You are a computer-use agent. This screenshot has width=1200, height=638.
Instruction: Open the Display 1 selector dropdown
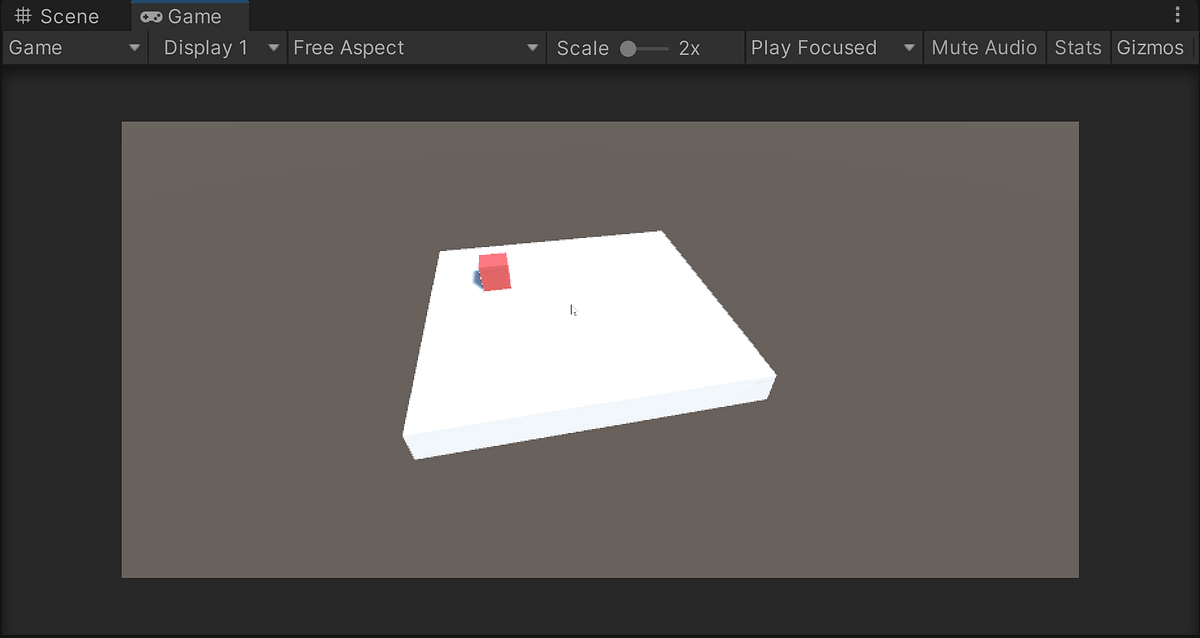(217, 47)
